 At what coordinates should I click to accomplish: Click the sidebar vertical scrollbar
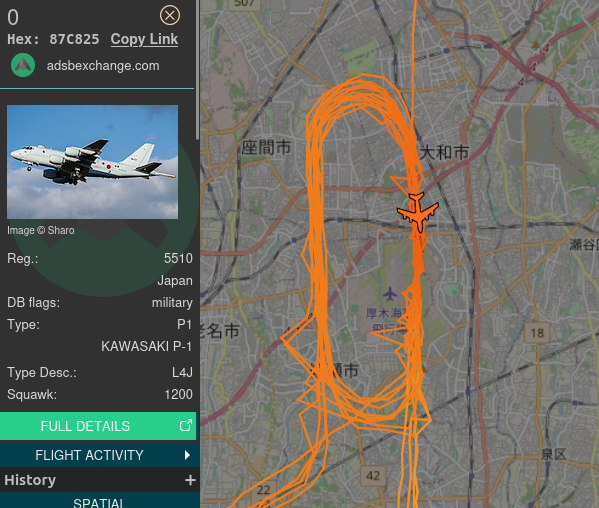[x=197, y=70]
